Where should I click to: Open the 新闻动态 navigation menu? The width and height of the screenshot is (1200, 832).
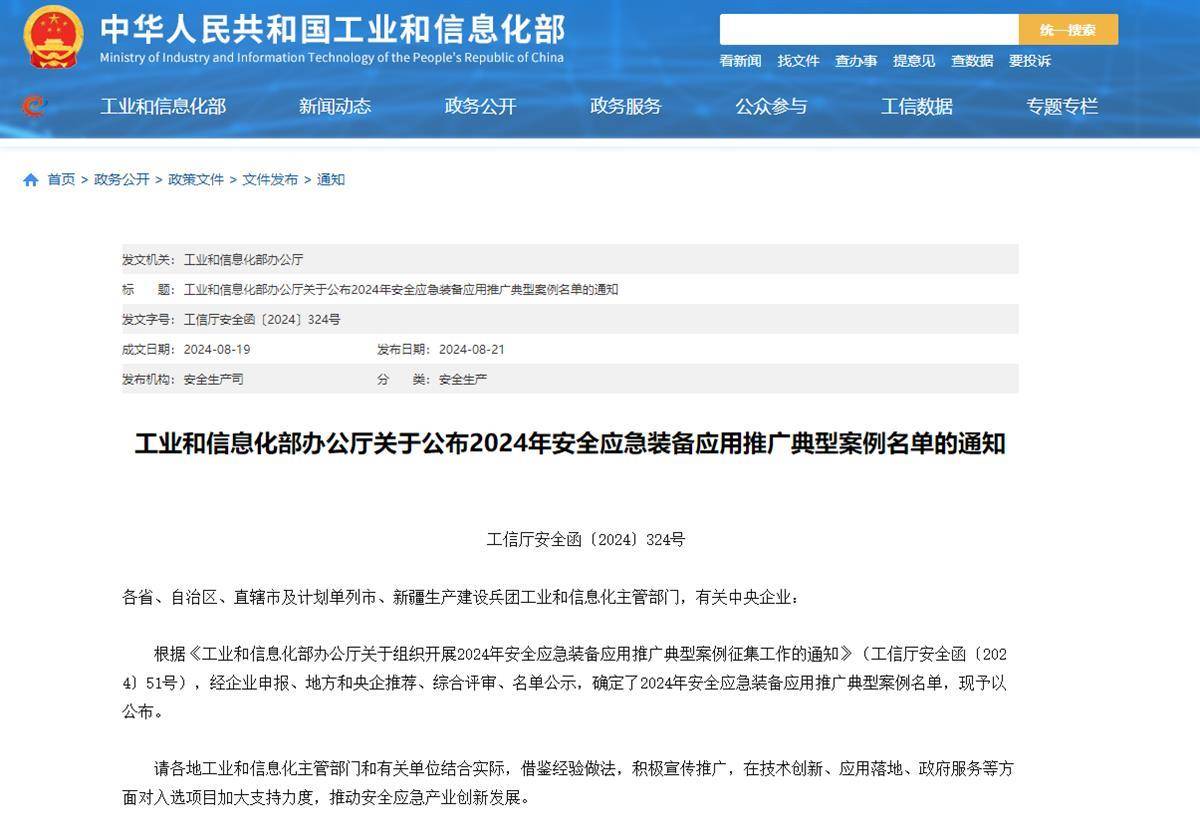pos(335,106)
